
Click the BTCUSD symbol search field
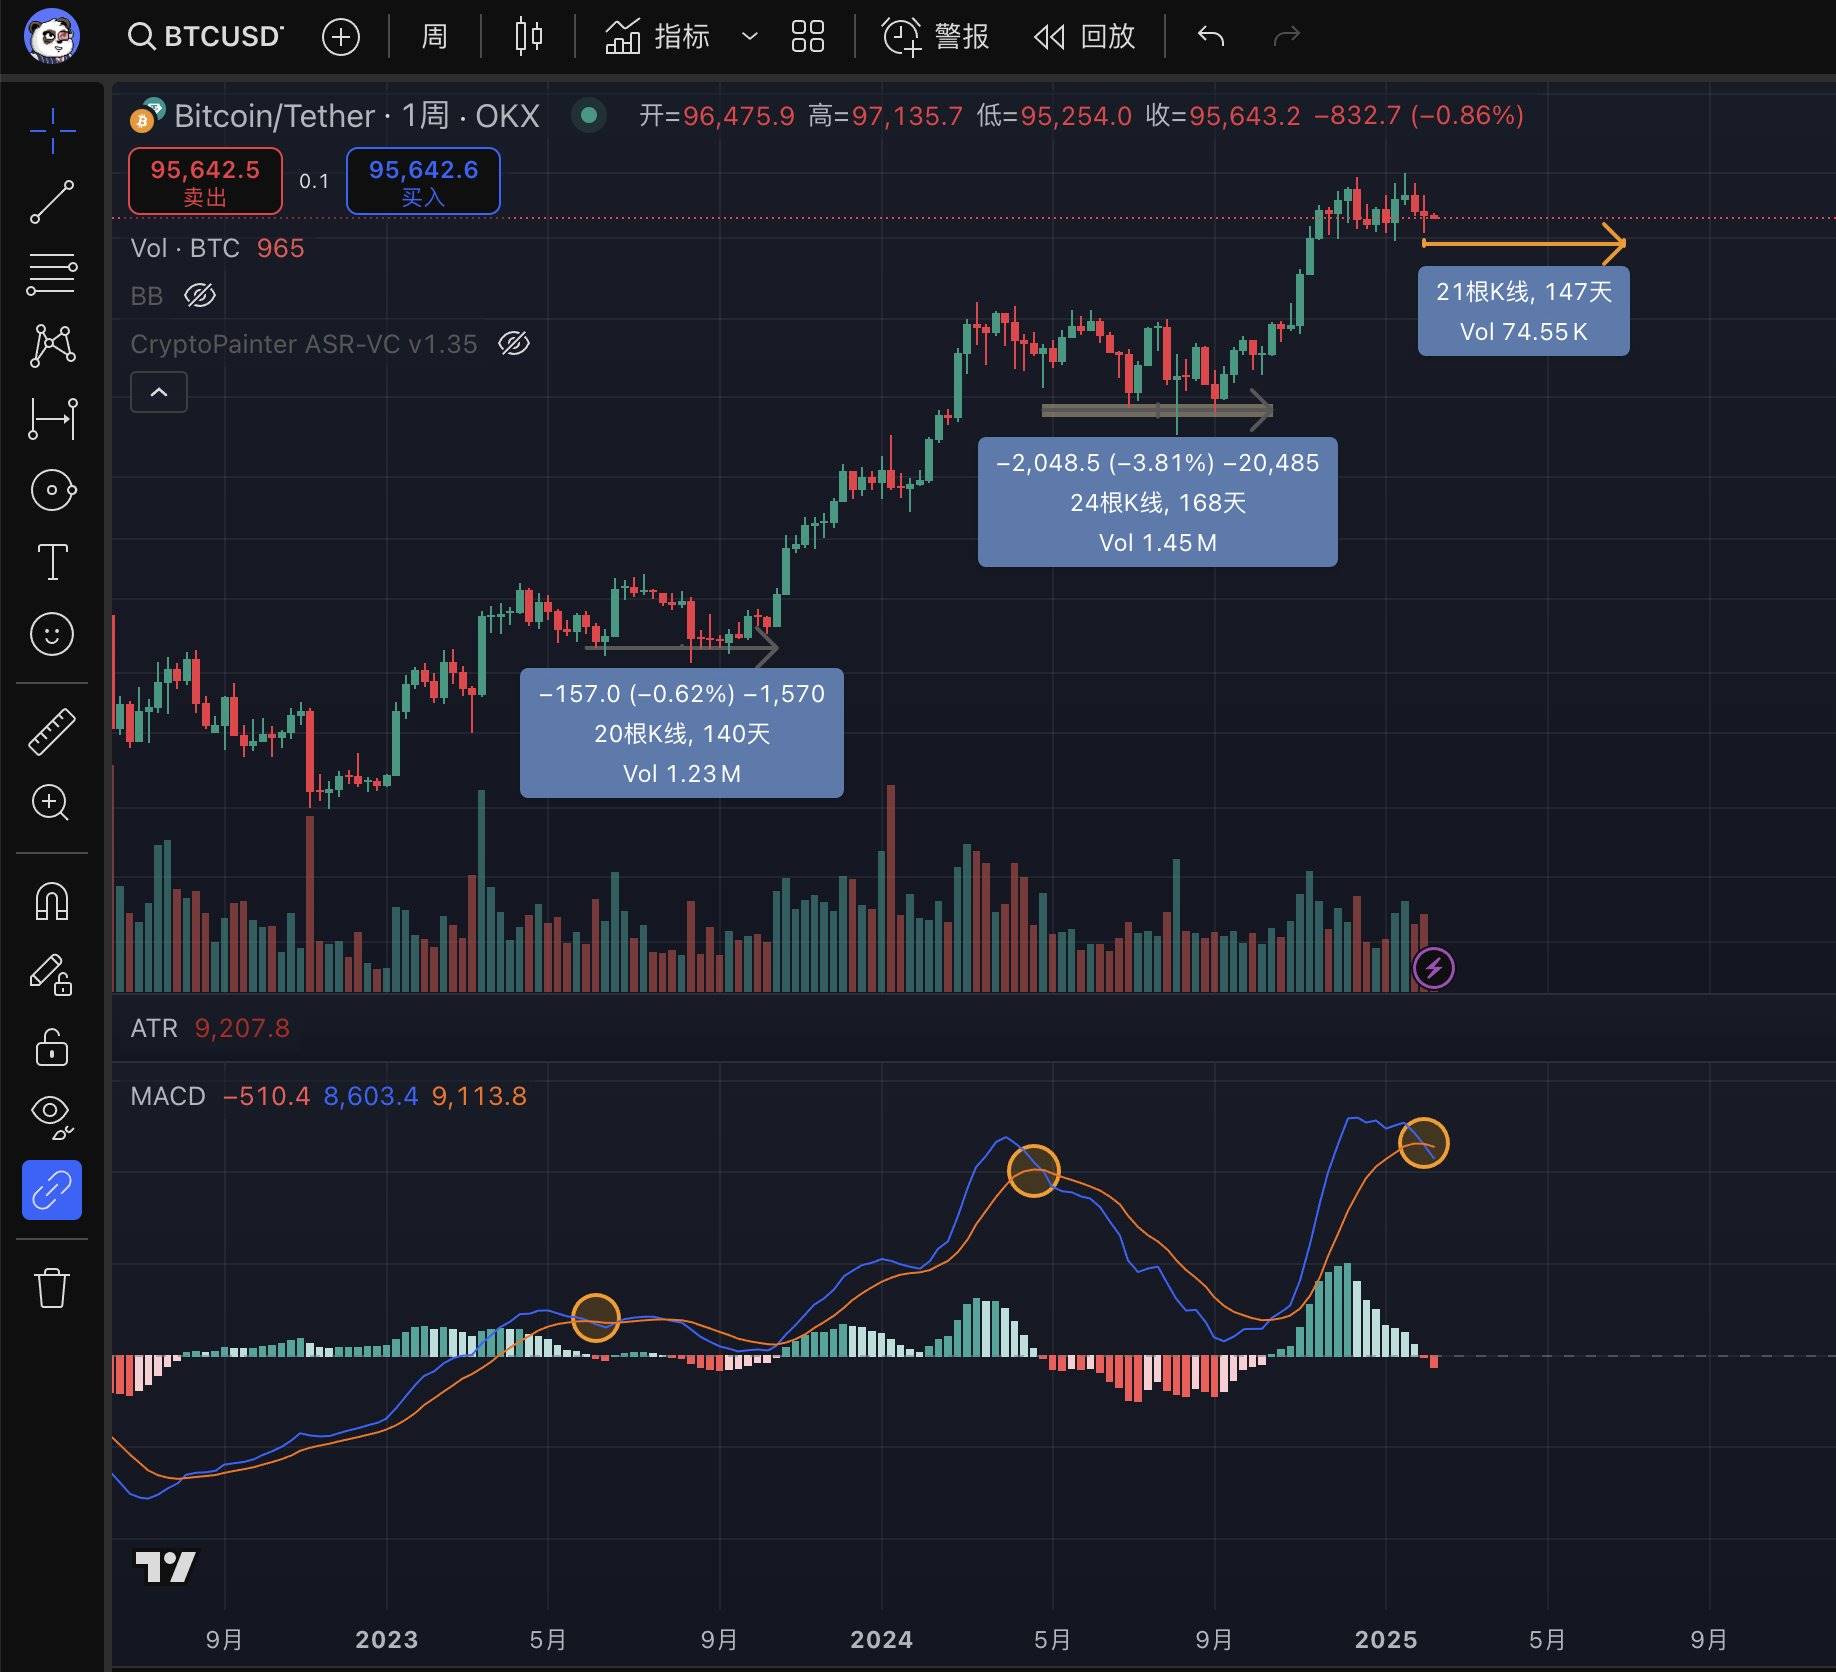point(205,35)
